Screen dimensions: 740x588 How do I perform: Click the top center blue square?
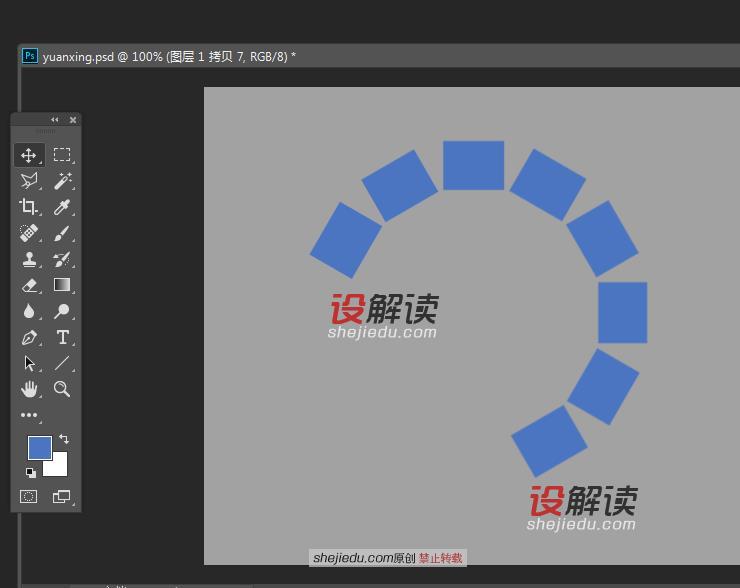click(473, 165)
